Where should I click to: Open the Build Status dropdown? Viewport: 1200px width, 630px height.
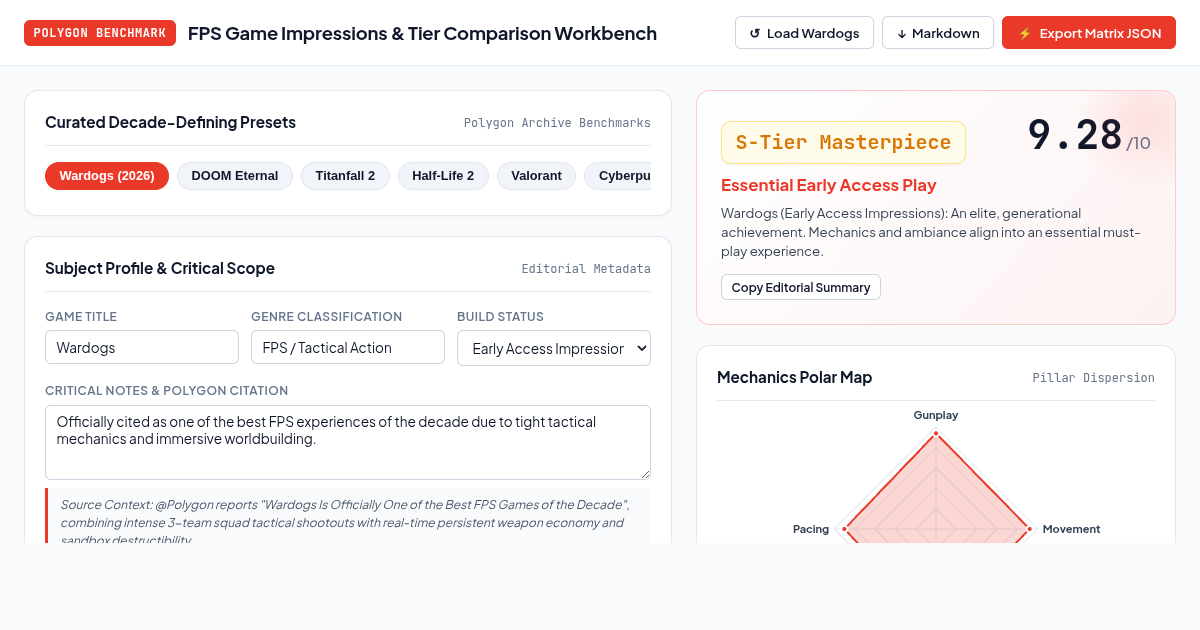554,348
